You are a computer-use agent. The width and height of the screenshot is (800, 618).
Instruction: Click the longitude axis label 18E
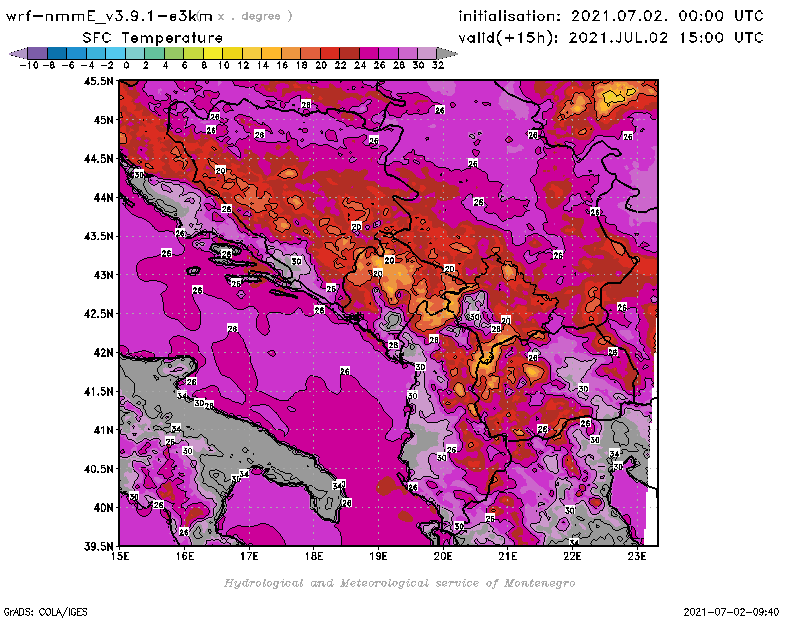point(314,557)
